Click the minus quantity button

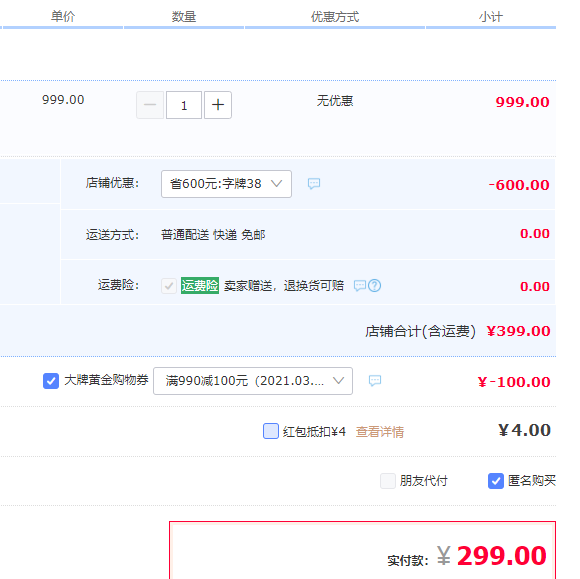(150, 105)
